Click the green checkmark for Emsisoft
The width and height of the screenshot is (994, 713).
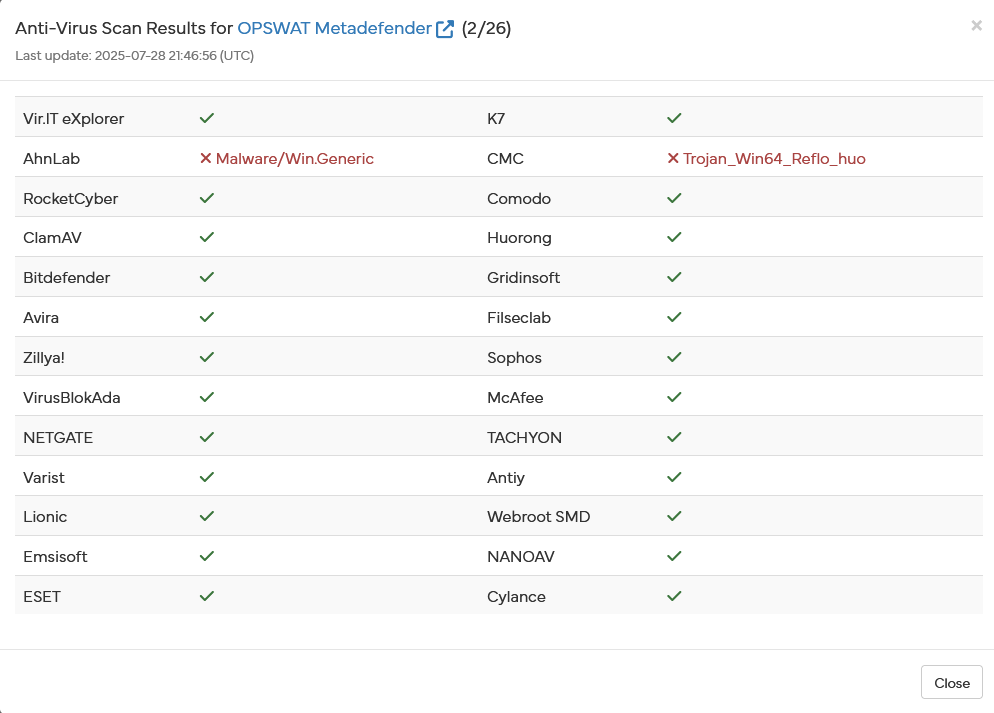click(x=207, y=556)
